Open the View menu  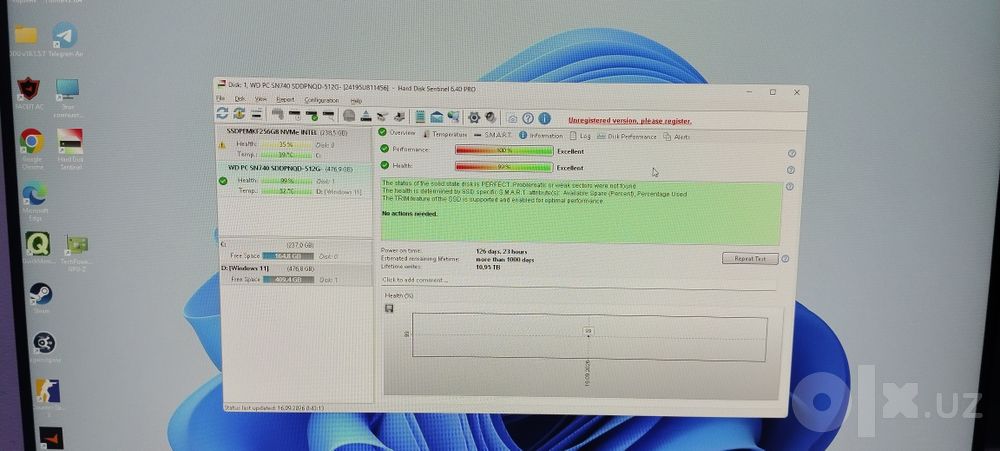coord(261,100)
